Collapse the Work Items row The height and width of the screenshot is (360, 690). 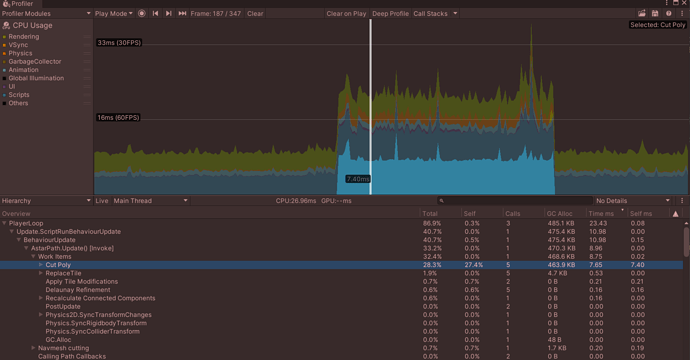tap(33, 257)
